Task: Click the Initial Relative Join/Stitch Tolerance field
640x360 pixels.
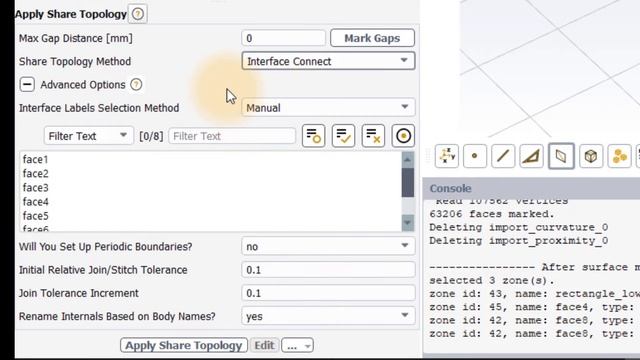Action: click(x=328, y=270)
